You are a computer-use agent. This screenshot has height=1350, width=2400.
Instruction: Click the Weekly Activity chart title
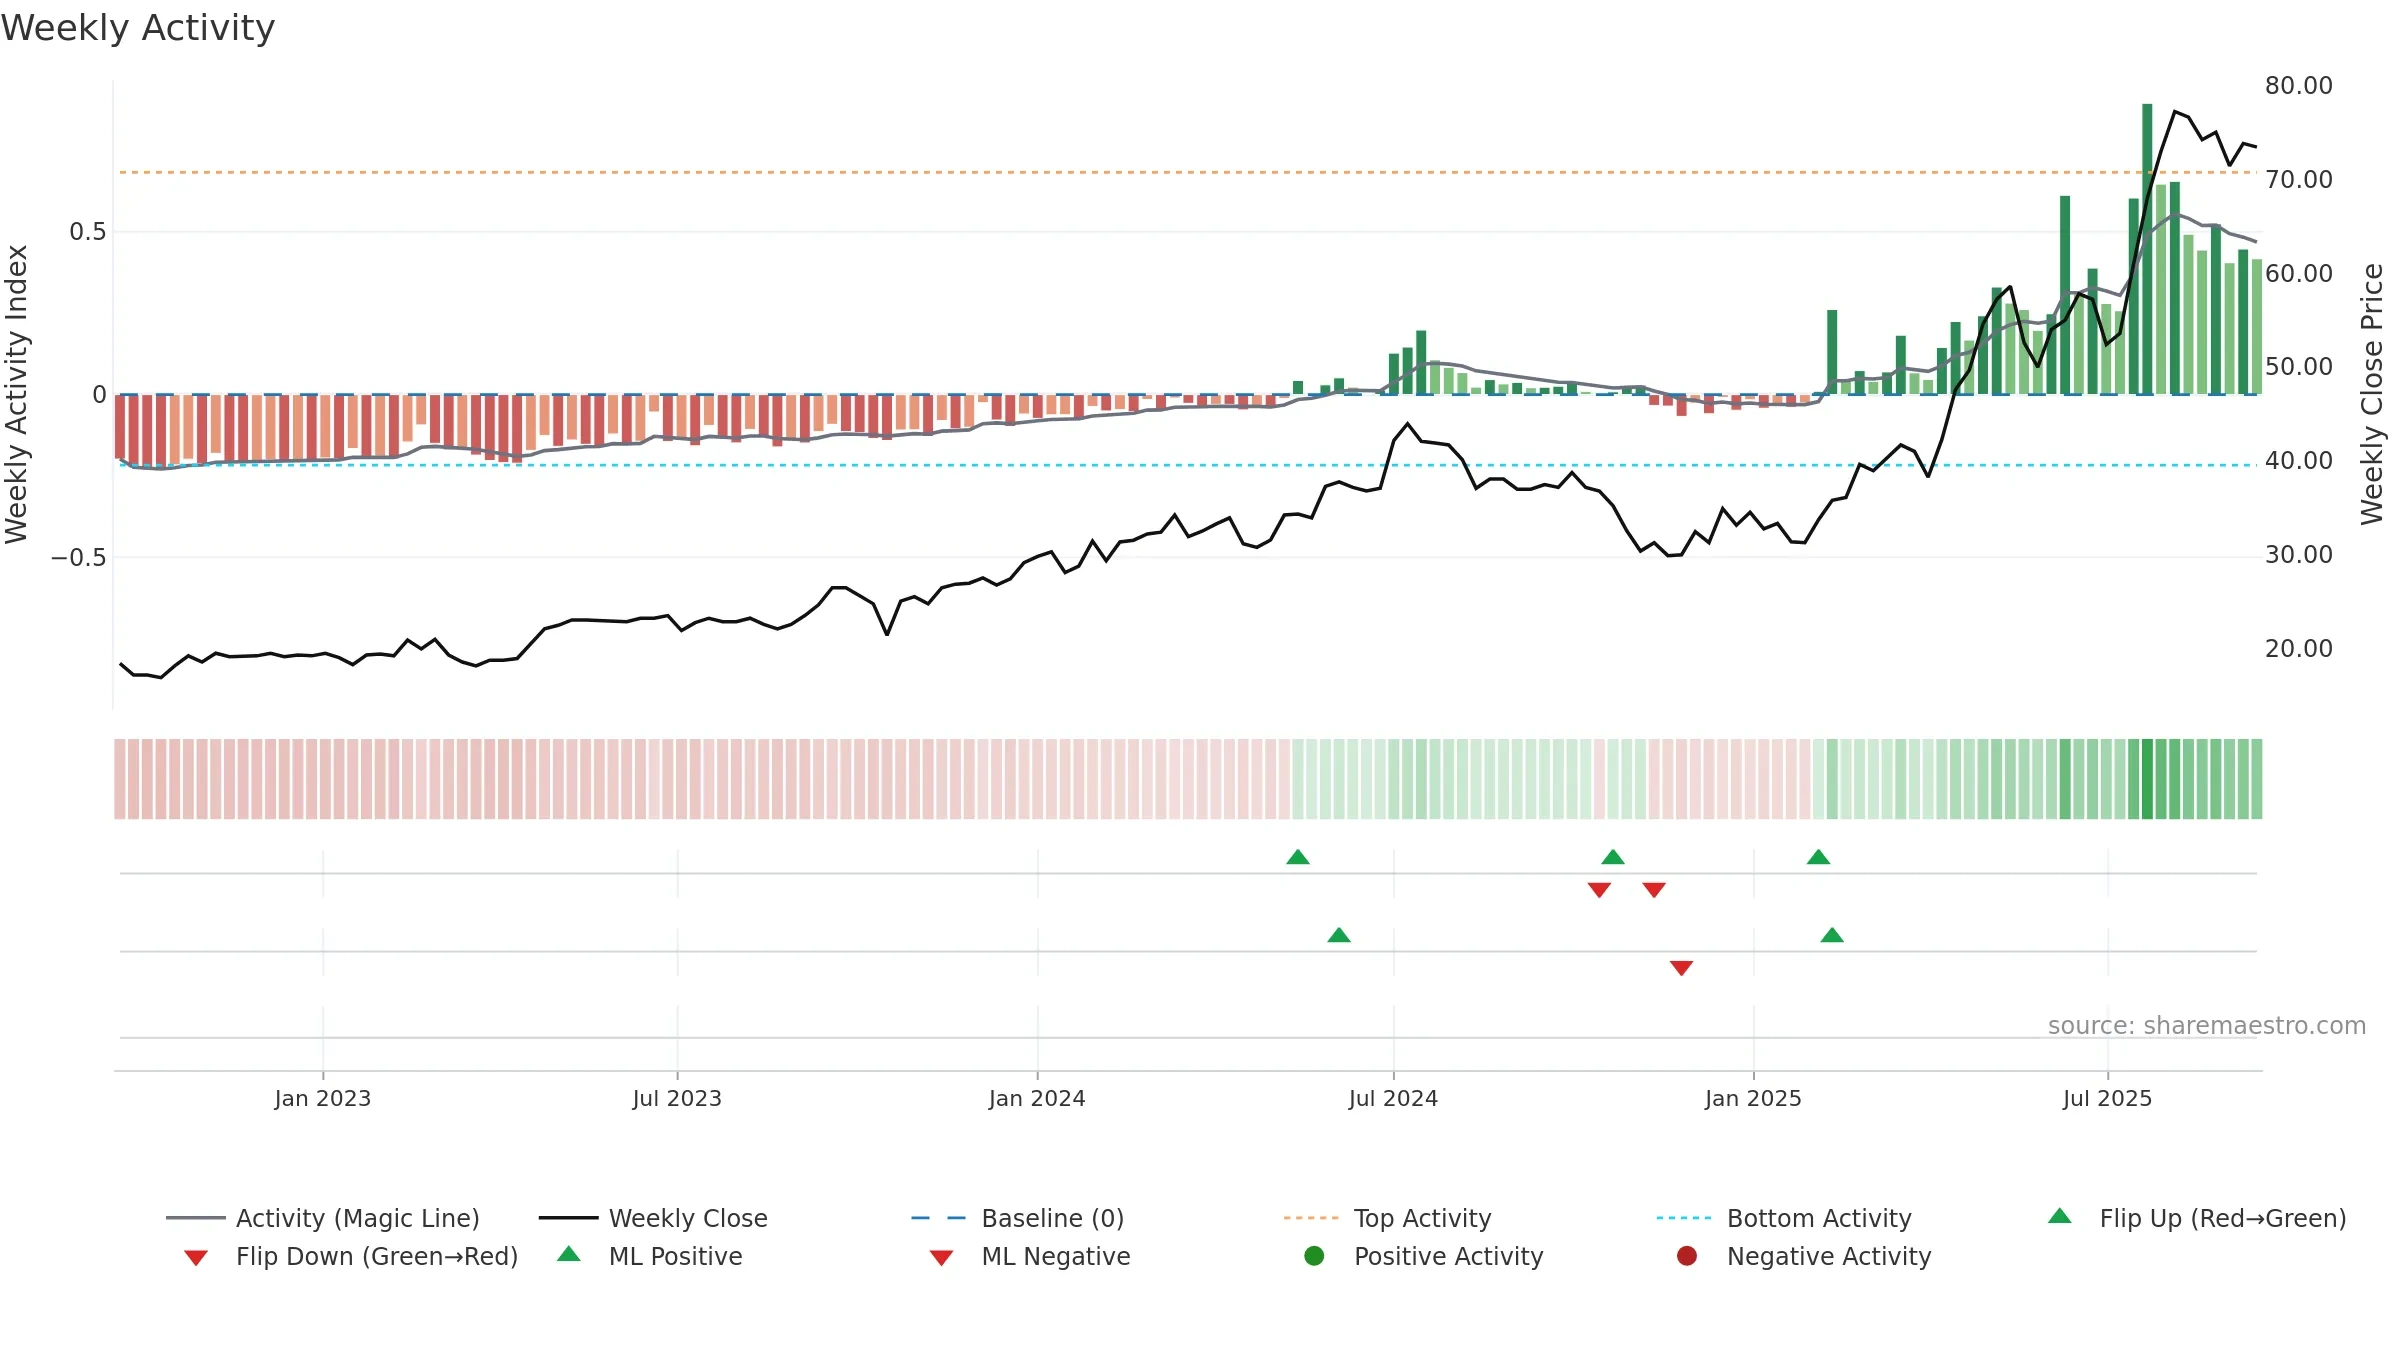(138, 28)
